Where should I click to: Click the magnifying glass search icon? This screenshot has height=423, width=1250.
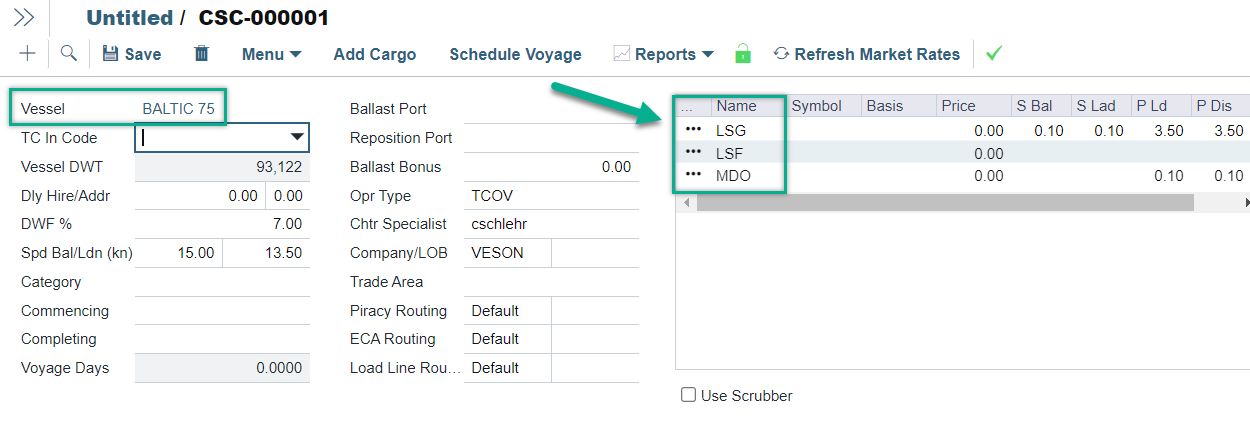[x=69, y=54]
